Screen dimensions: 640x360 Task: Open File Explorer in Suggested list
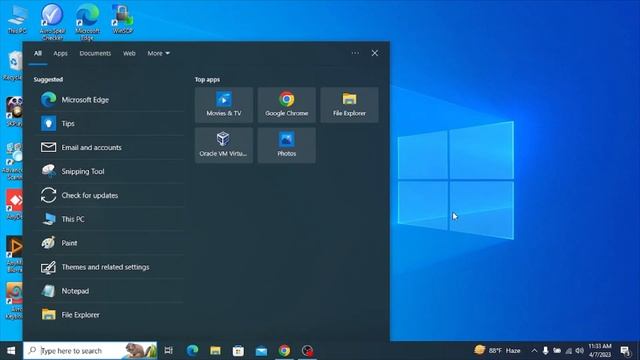109,315
